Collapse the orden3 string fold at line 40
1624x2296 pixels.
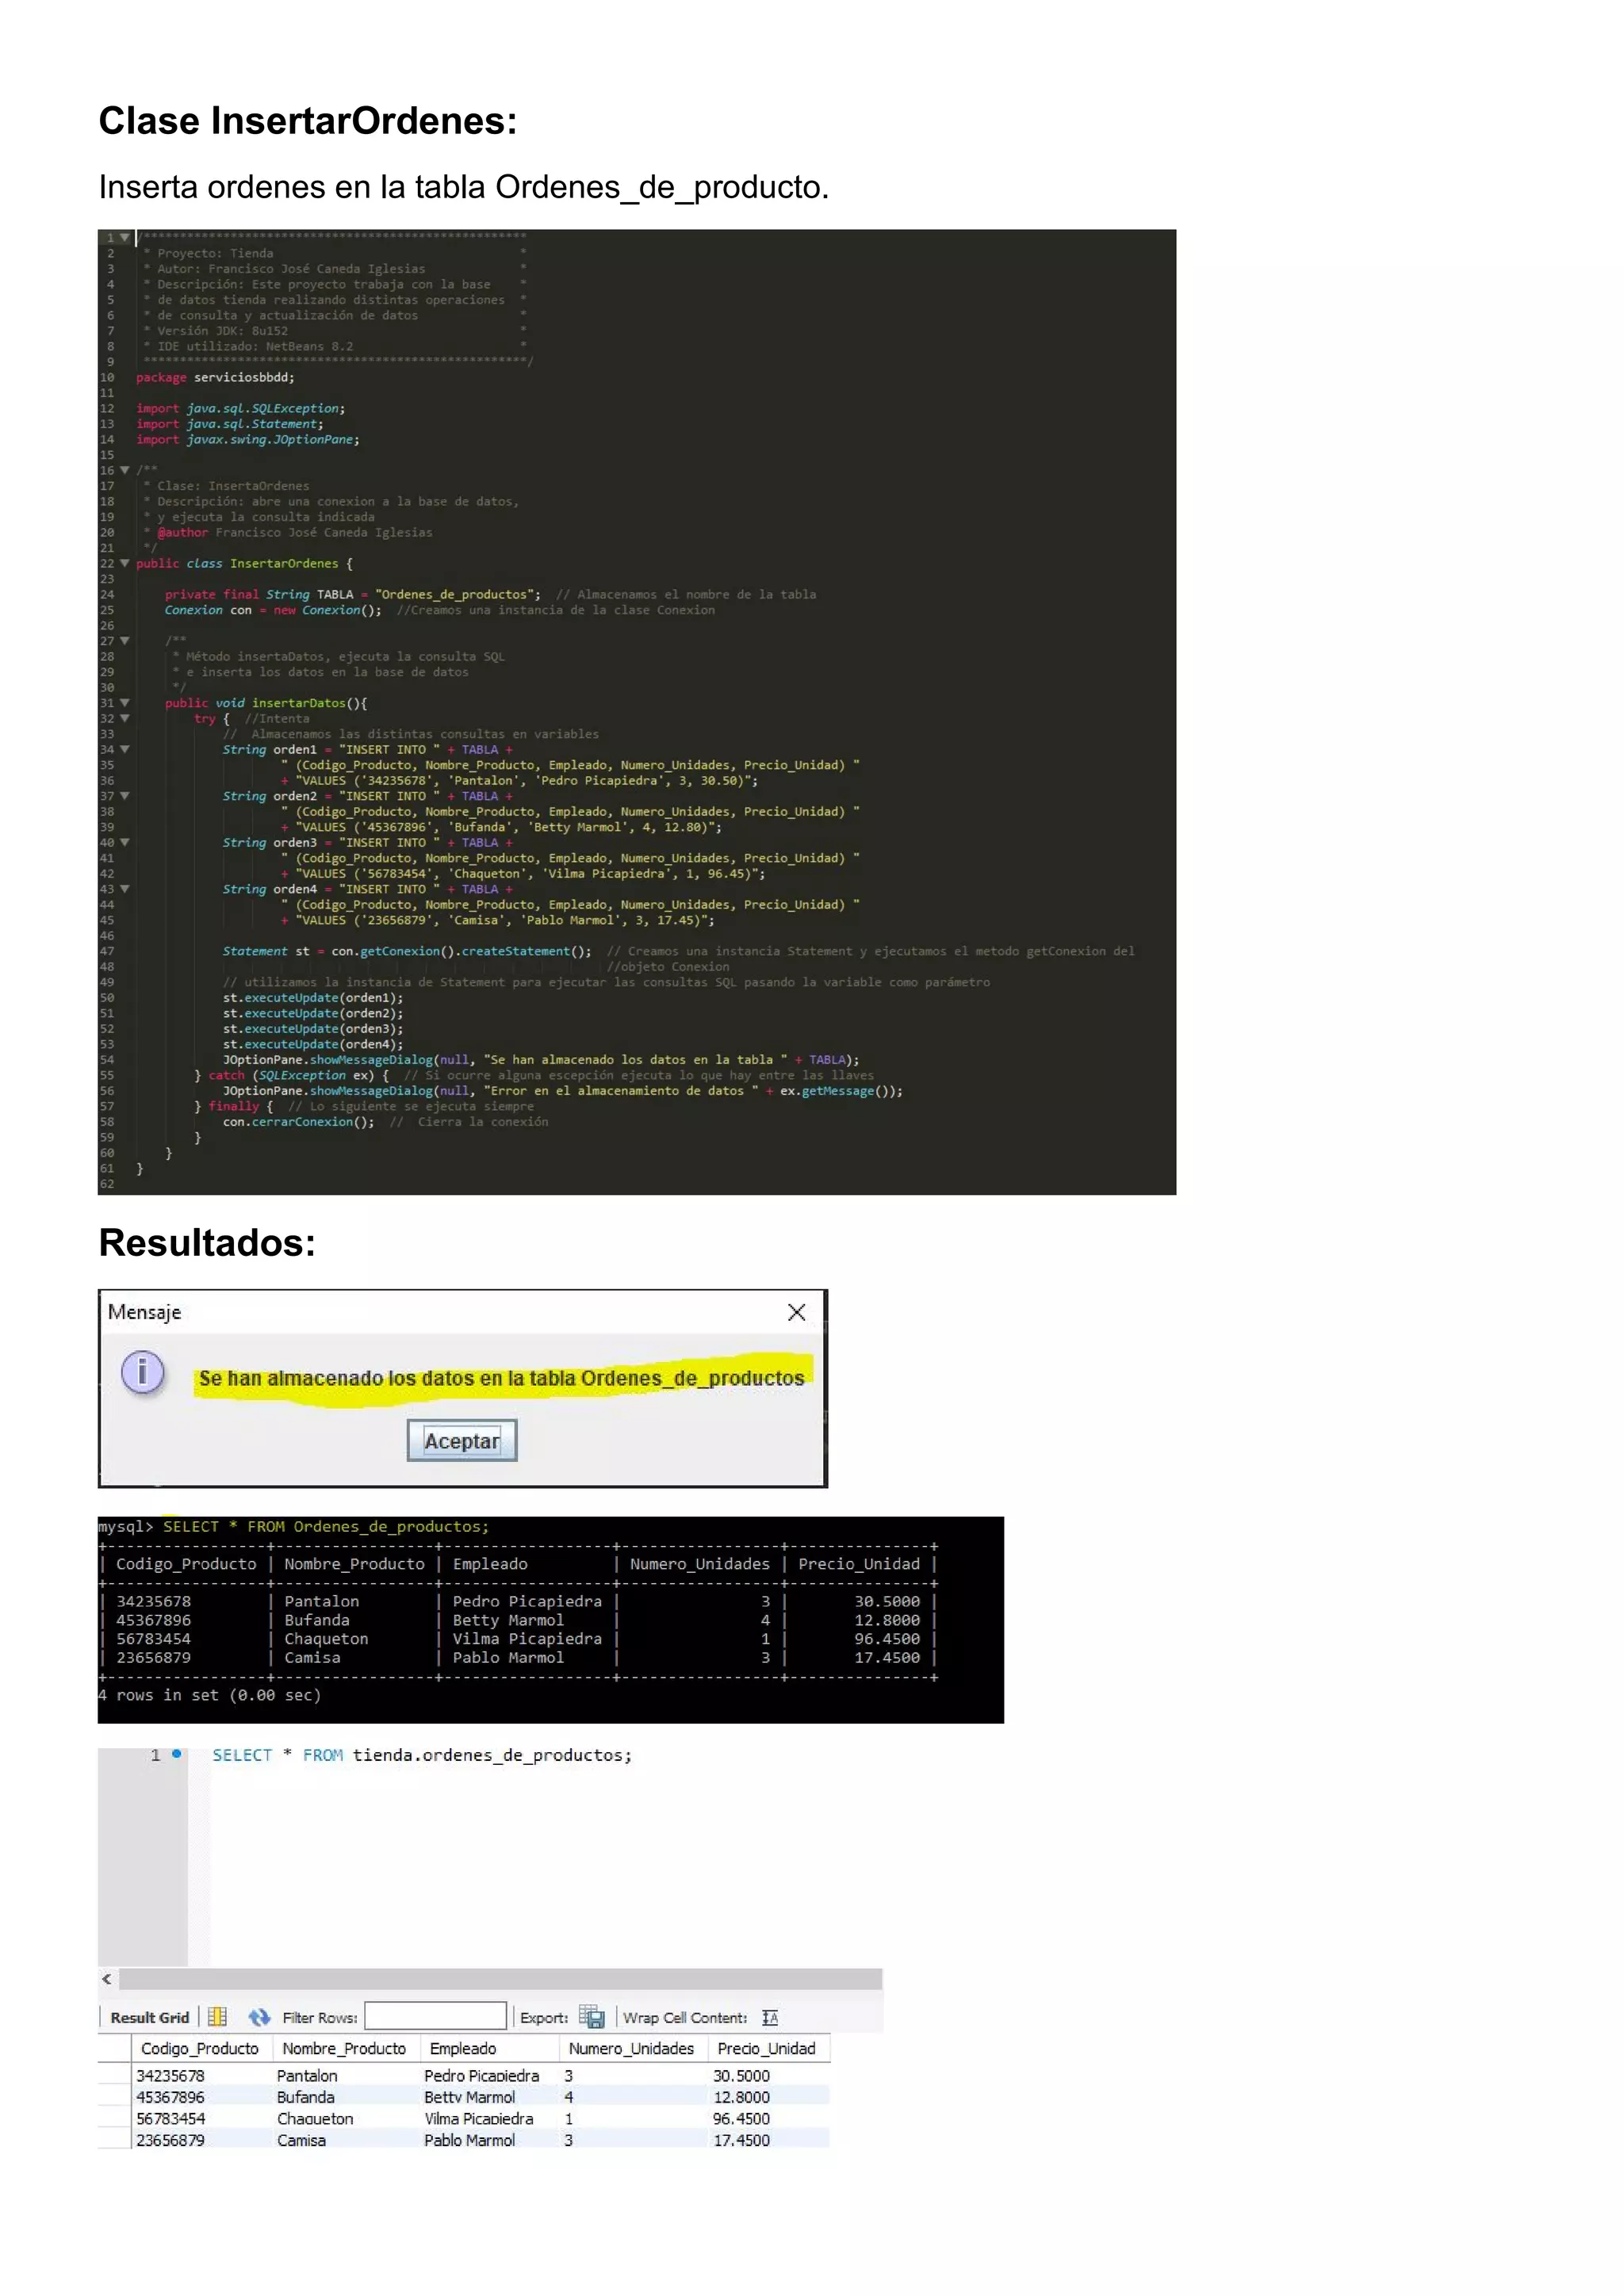125,842
